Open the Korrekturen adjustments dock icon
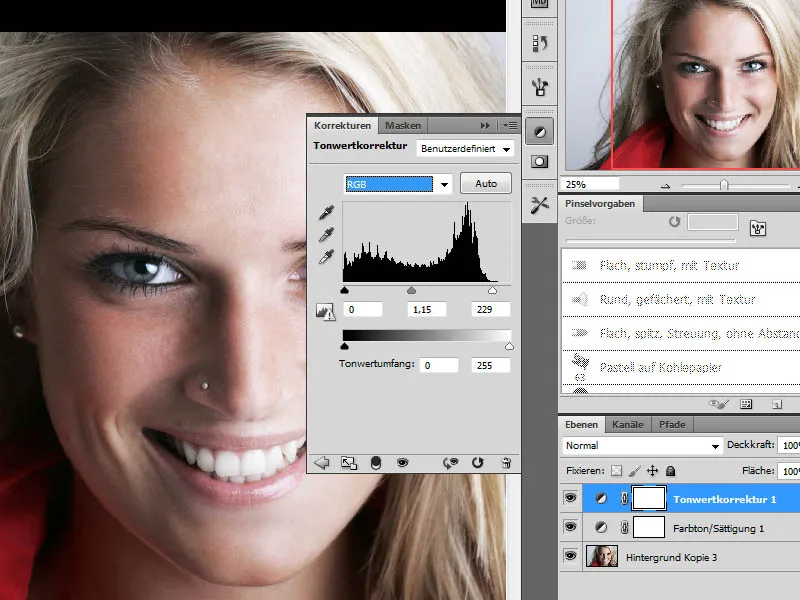This screenshot has height=600, width=800. tap(539, 132)
